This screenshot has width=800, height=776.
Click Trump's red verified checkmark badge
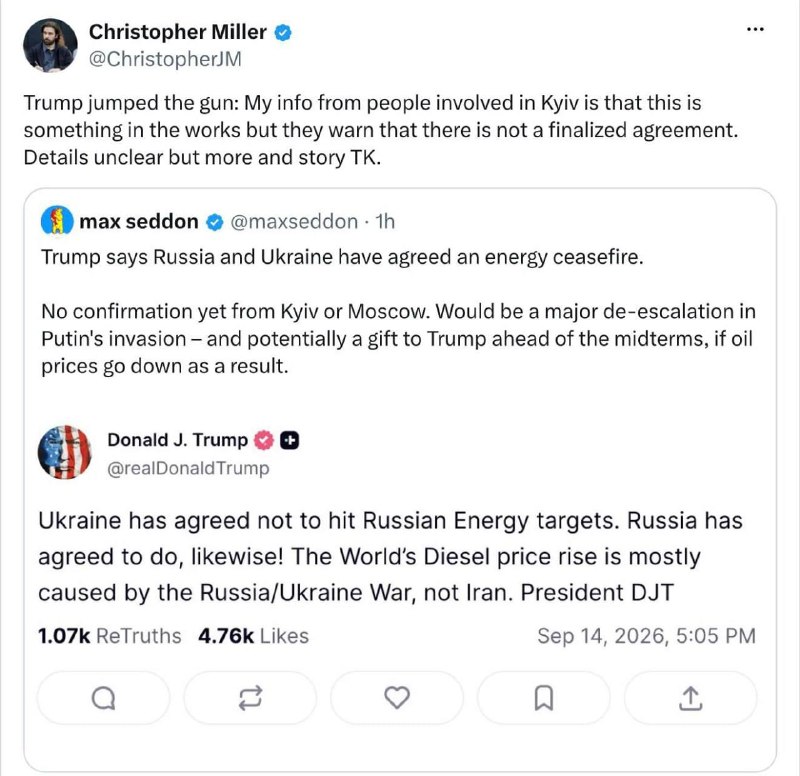pyautogui.click(x=264, y=440)
